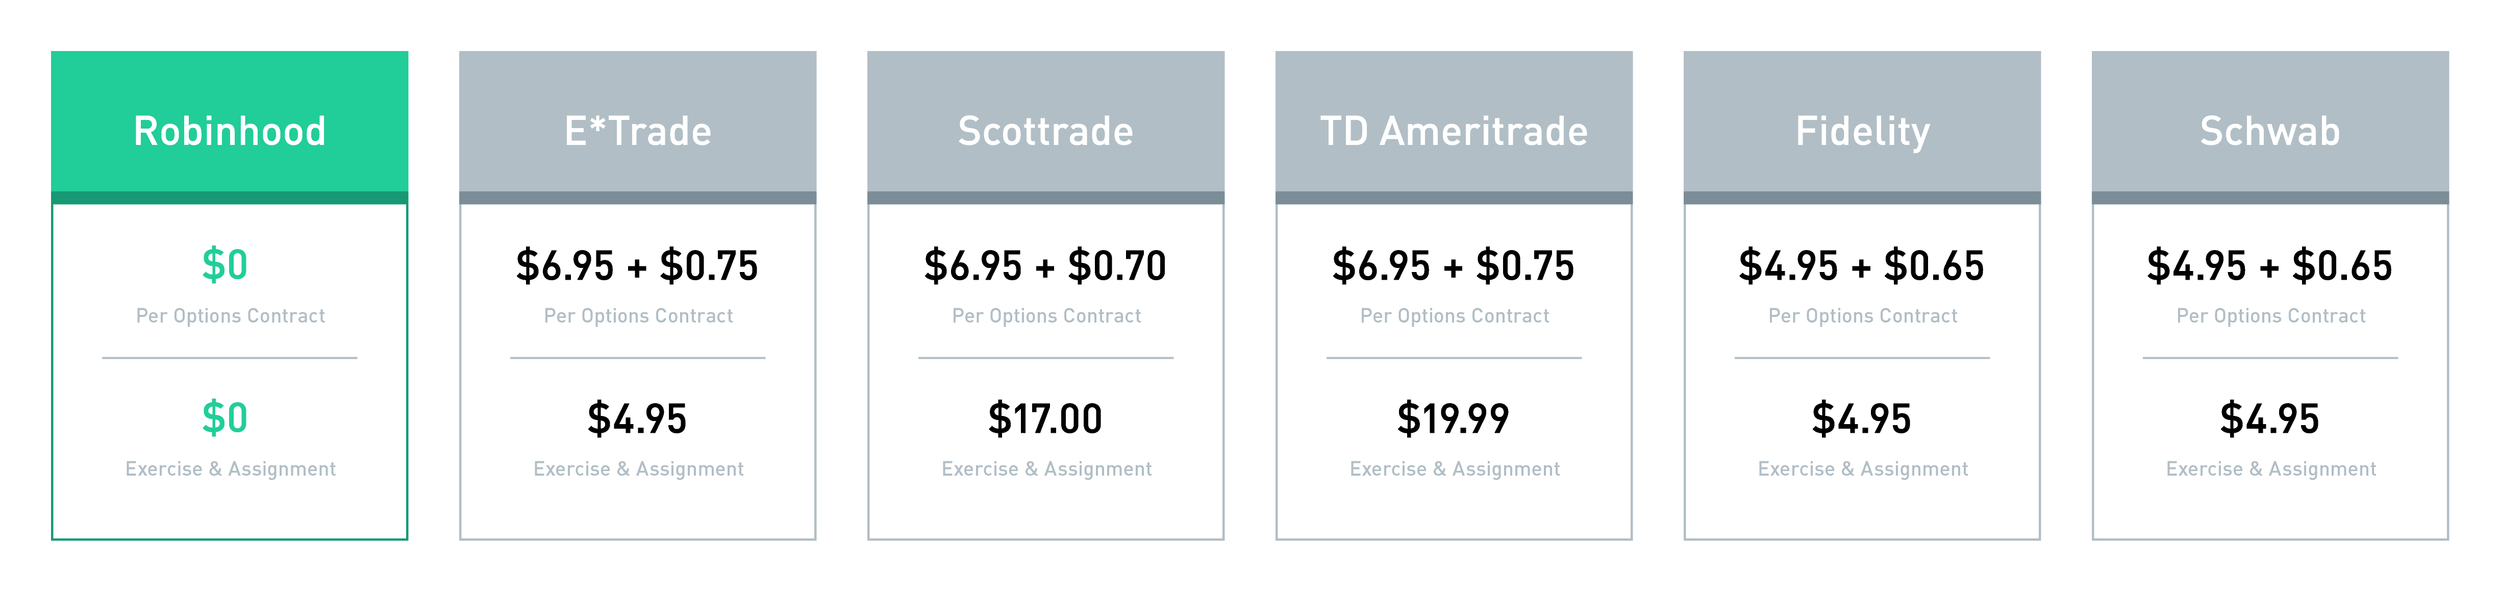Click the Scottrade column header

[1045, 127]
